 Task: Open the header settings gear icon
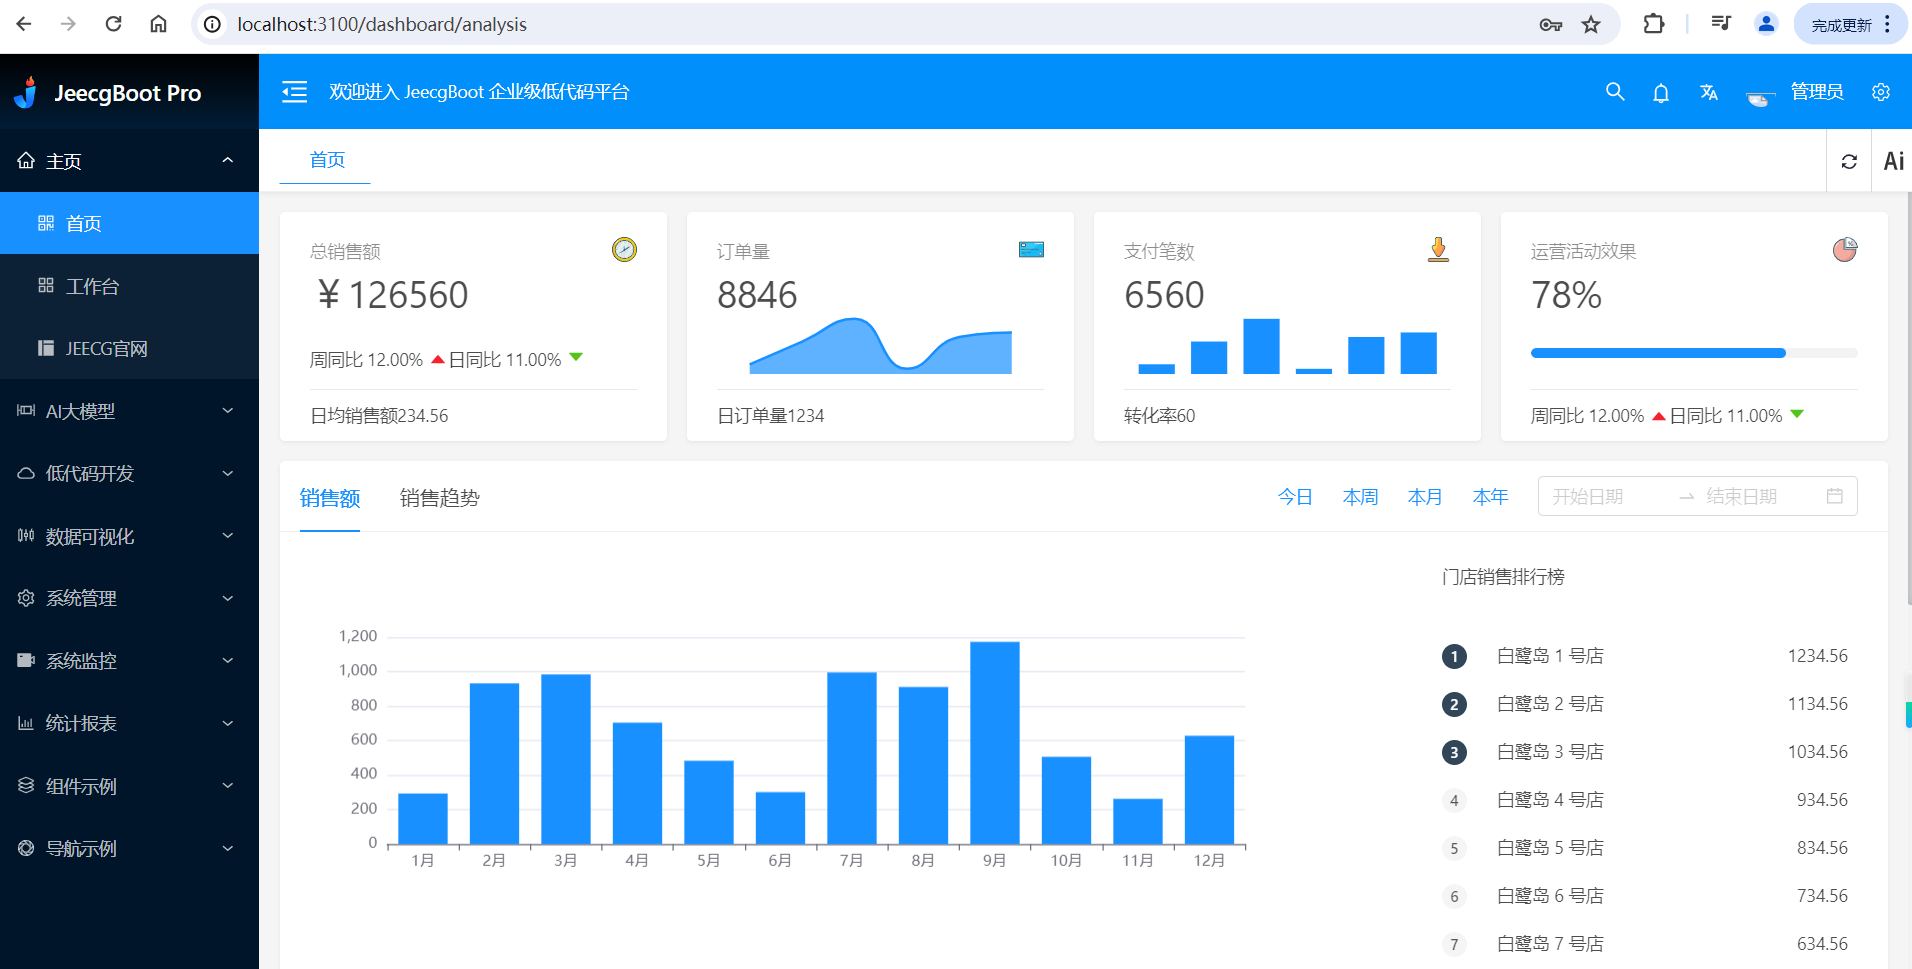click(x=1881, y=92)
